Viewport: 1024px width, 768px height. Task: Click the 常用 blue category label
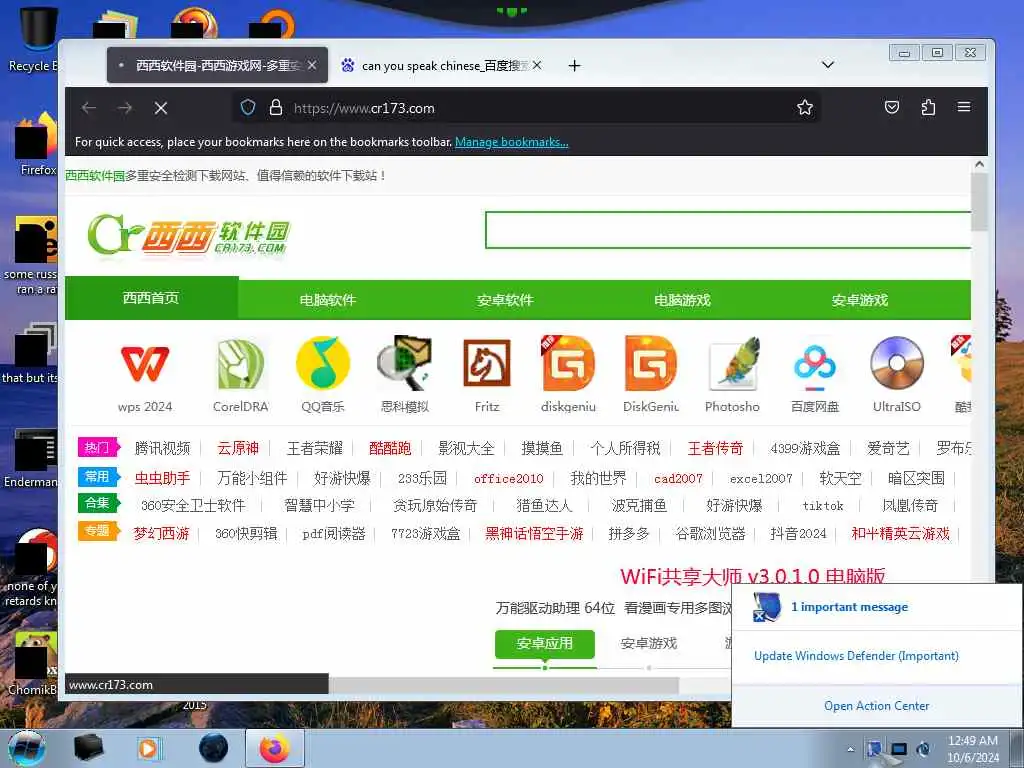(x=98, y=477)
